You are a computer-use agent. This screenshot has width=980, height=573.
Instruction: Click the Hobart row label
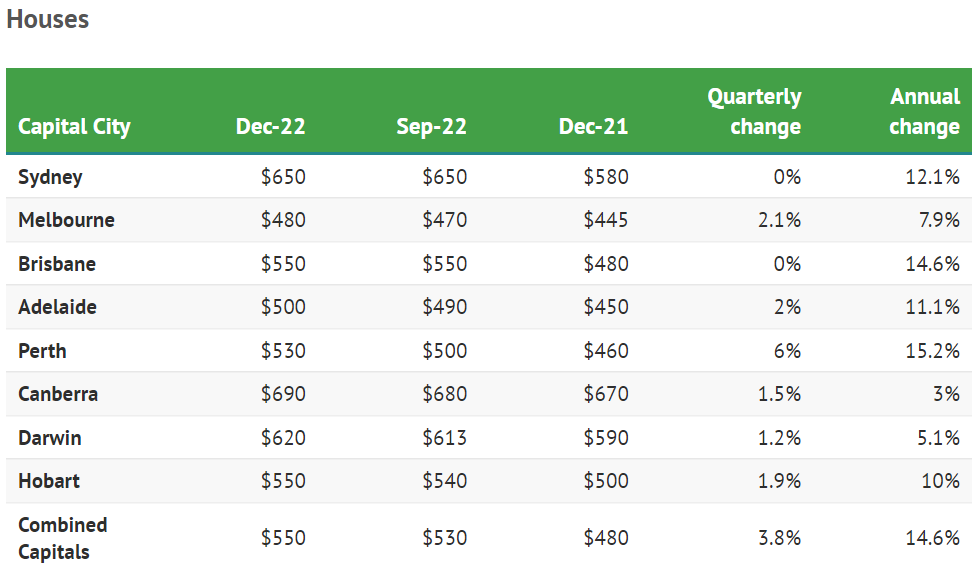pos(49,481)
